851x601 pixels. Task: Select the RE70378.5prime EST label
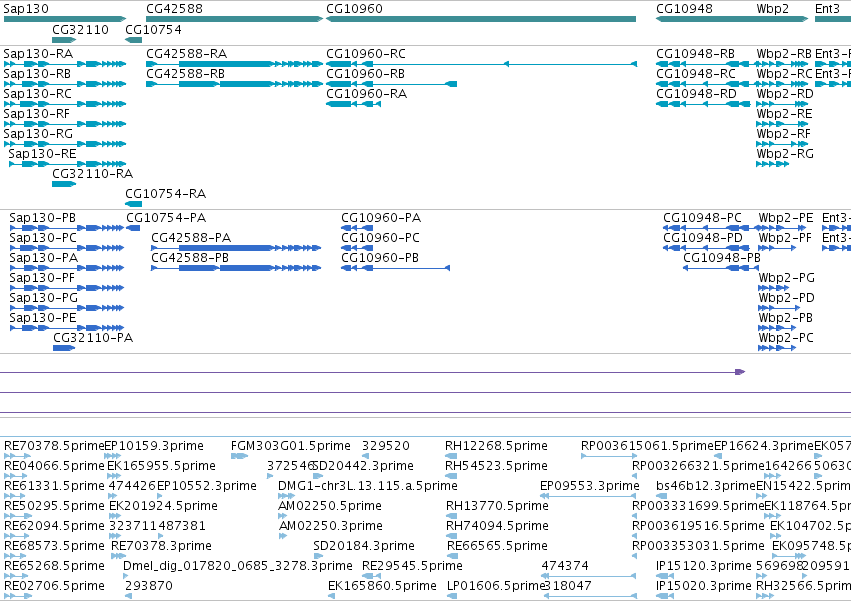[54, 446]
